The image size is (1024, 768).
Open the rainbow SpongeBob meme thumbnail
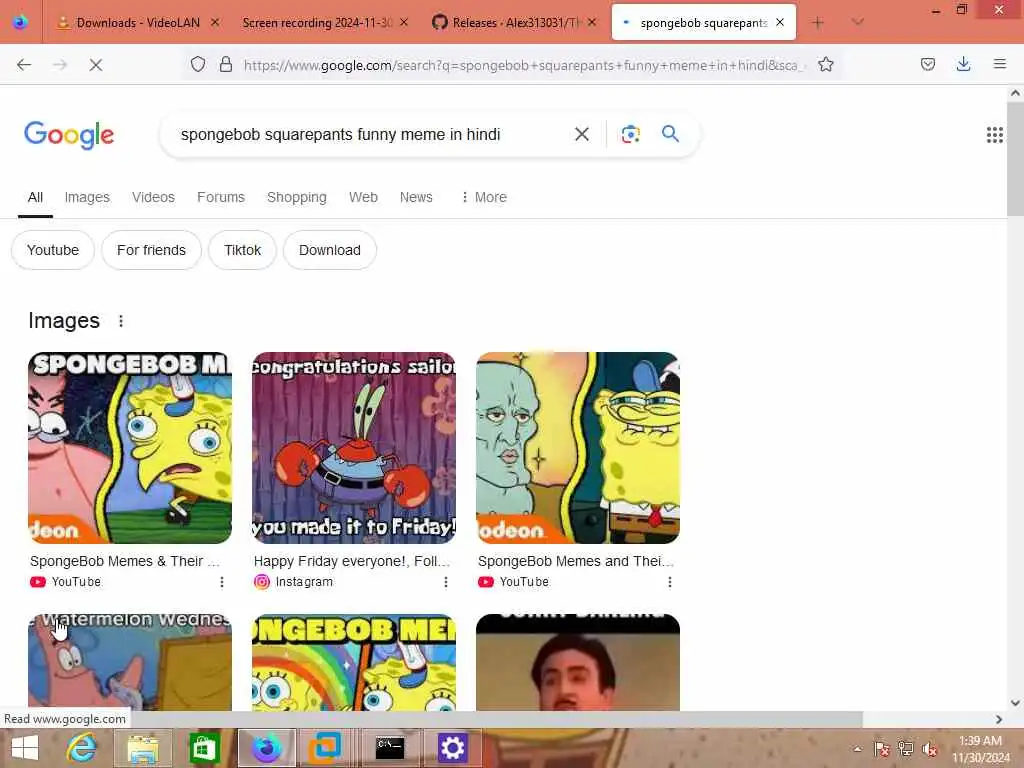point(354,662)
